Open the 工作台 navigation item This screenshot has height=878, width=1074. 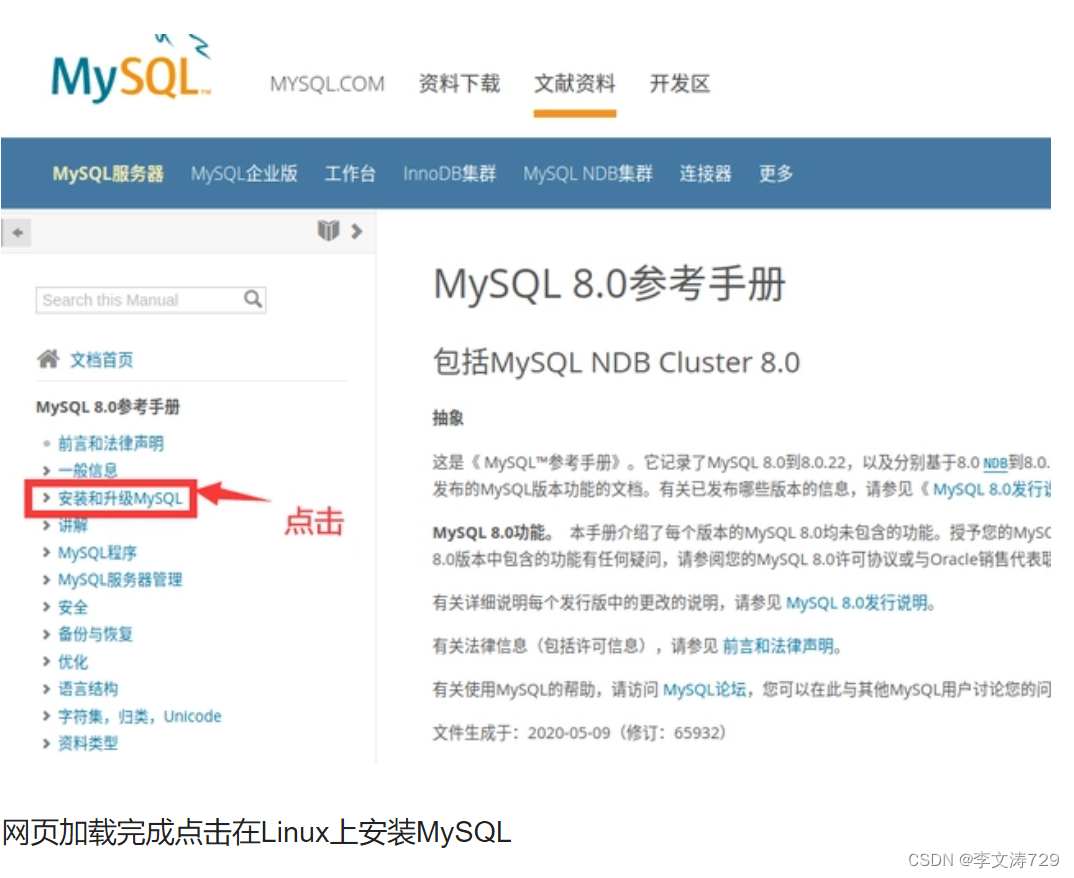pos(350,172)
